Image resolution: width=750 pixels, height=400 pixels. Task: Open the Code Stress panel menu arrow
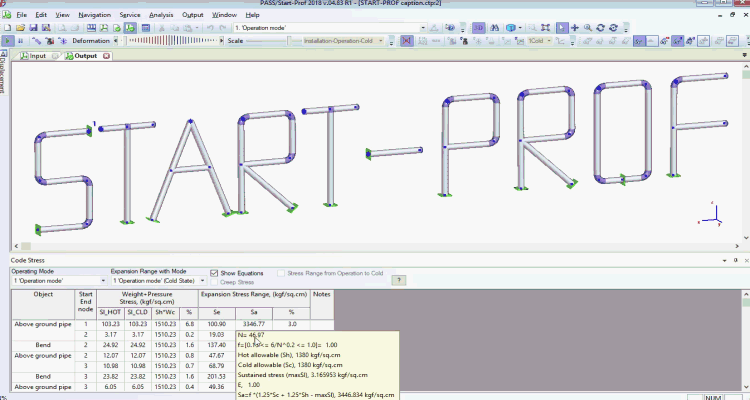pos(725,260)
